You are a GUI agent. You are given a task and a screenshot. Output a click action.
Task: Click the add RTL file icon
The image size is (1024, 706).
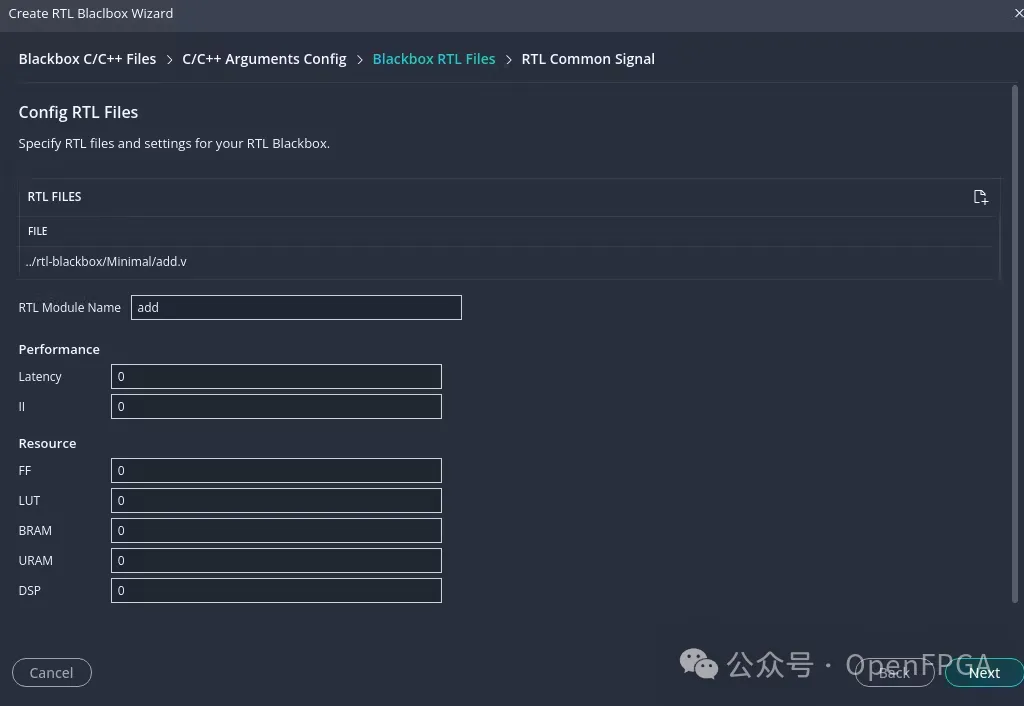coord(980,197)
